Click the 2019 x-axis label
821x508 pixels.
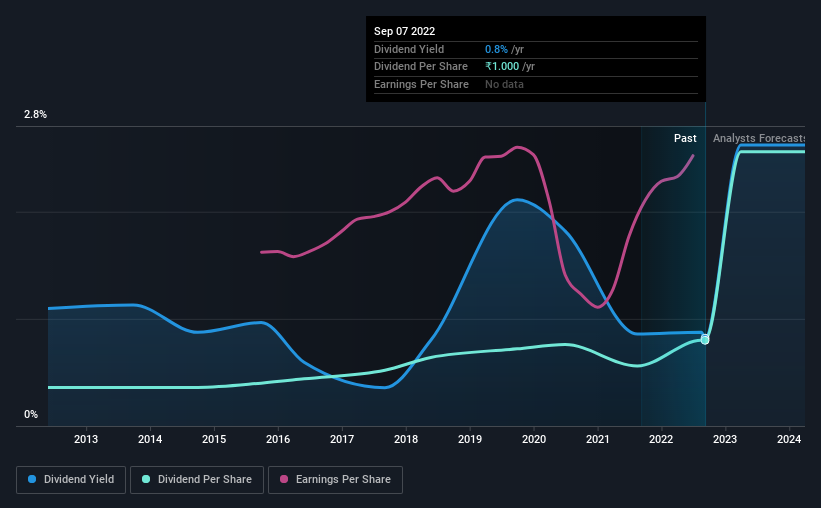coord(470,439)
